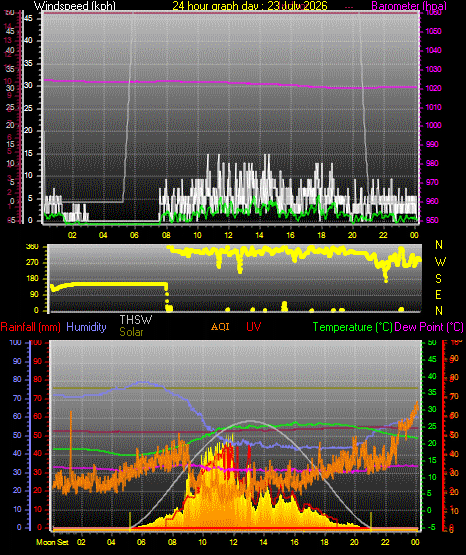Select the Rainfall (mm) legend label
466x555 pixels.
[30, 327]
